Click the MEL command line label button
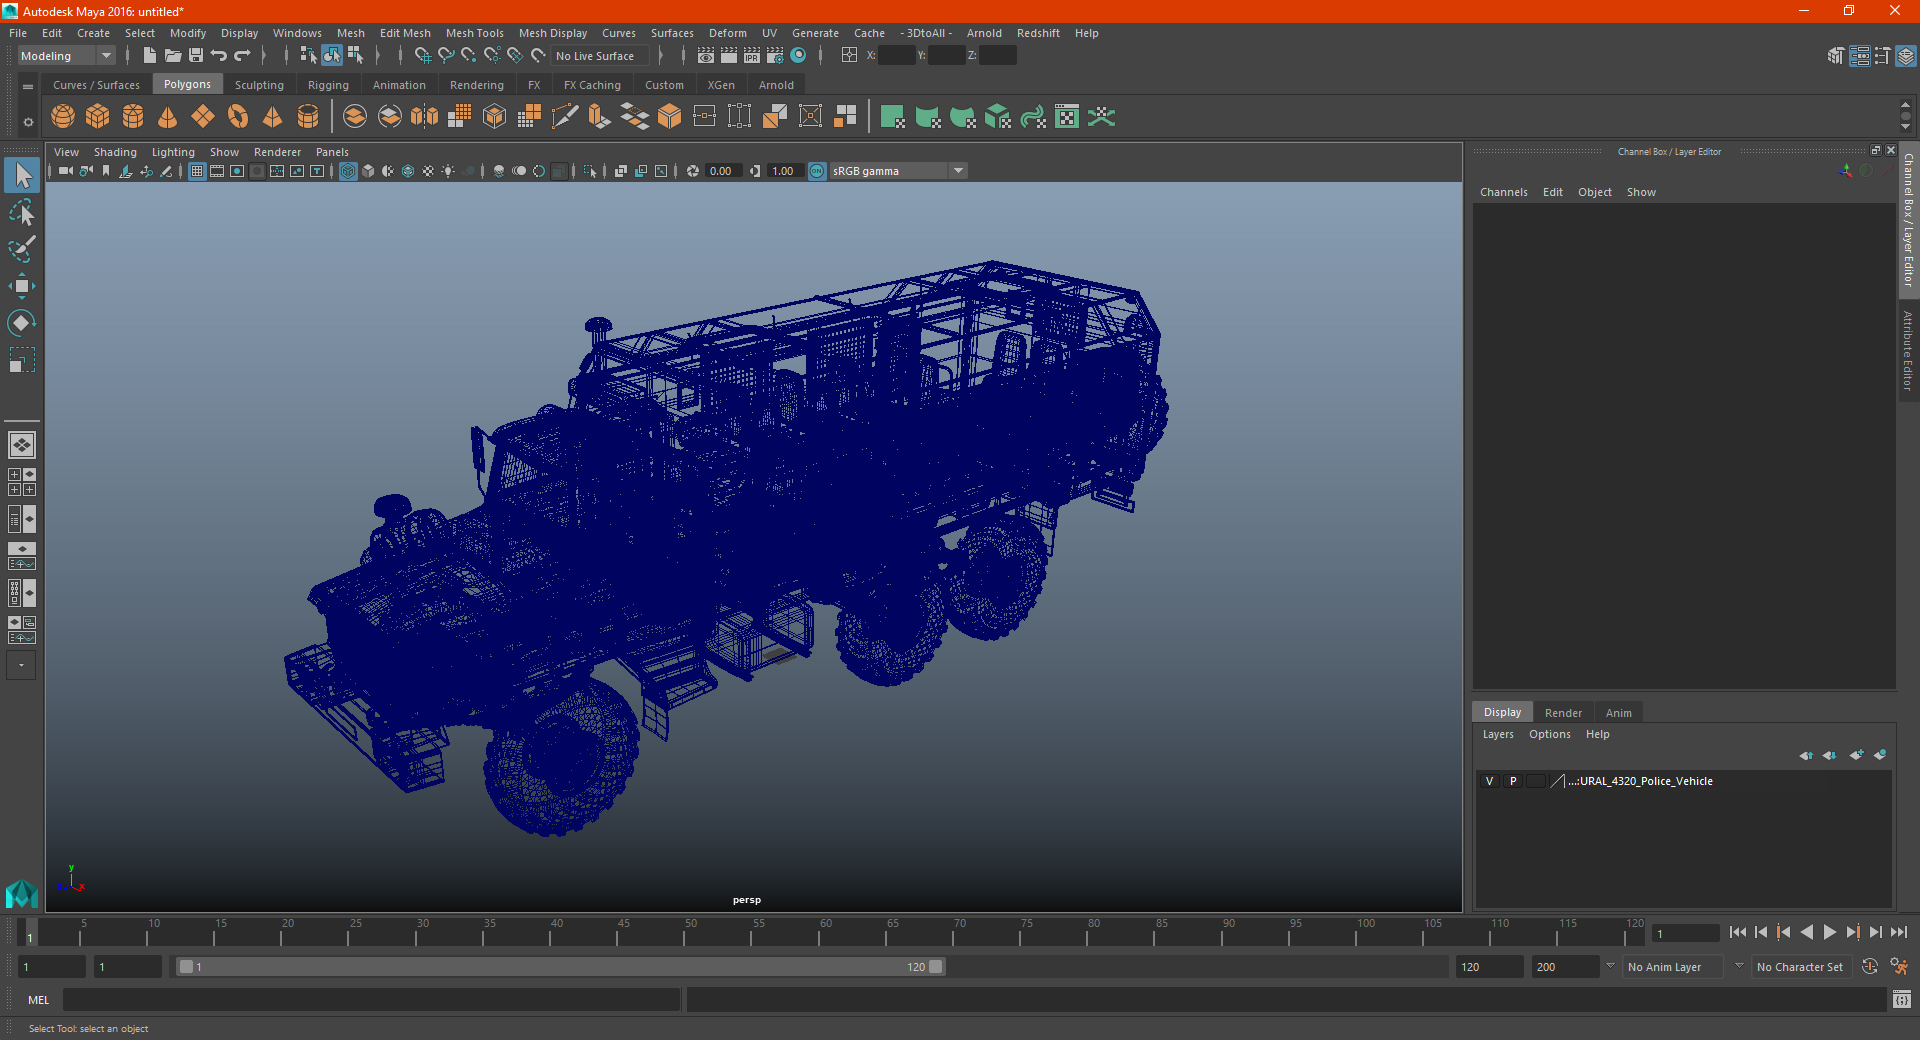Viewport: 1920px width, 1040px height. click(39, 999)
